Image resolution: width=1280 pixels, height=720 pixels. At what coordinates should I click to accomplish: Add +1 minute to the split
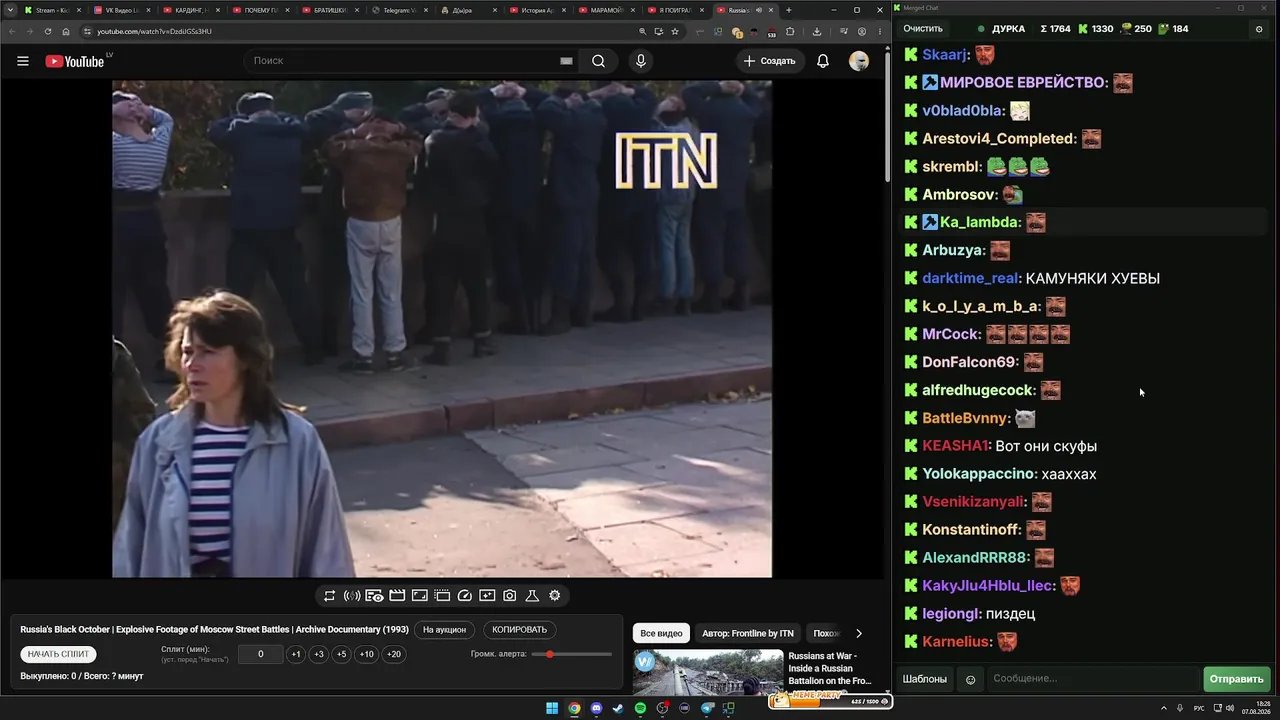[296, 654]
